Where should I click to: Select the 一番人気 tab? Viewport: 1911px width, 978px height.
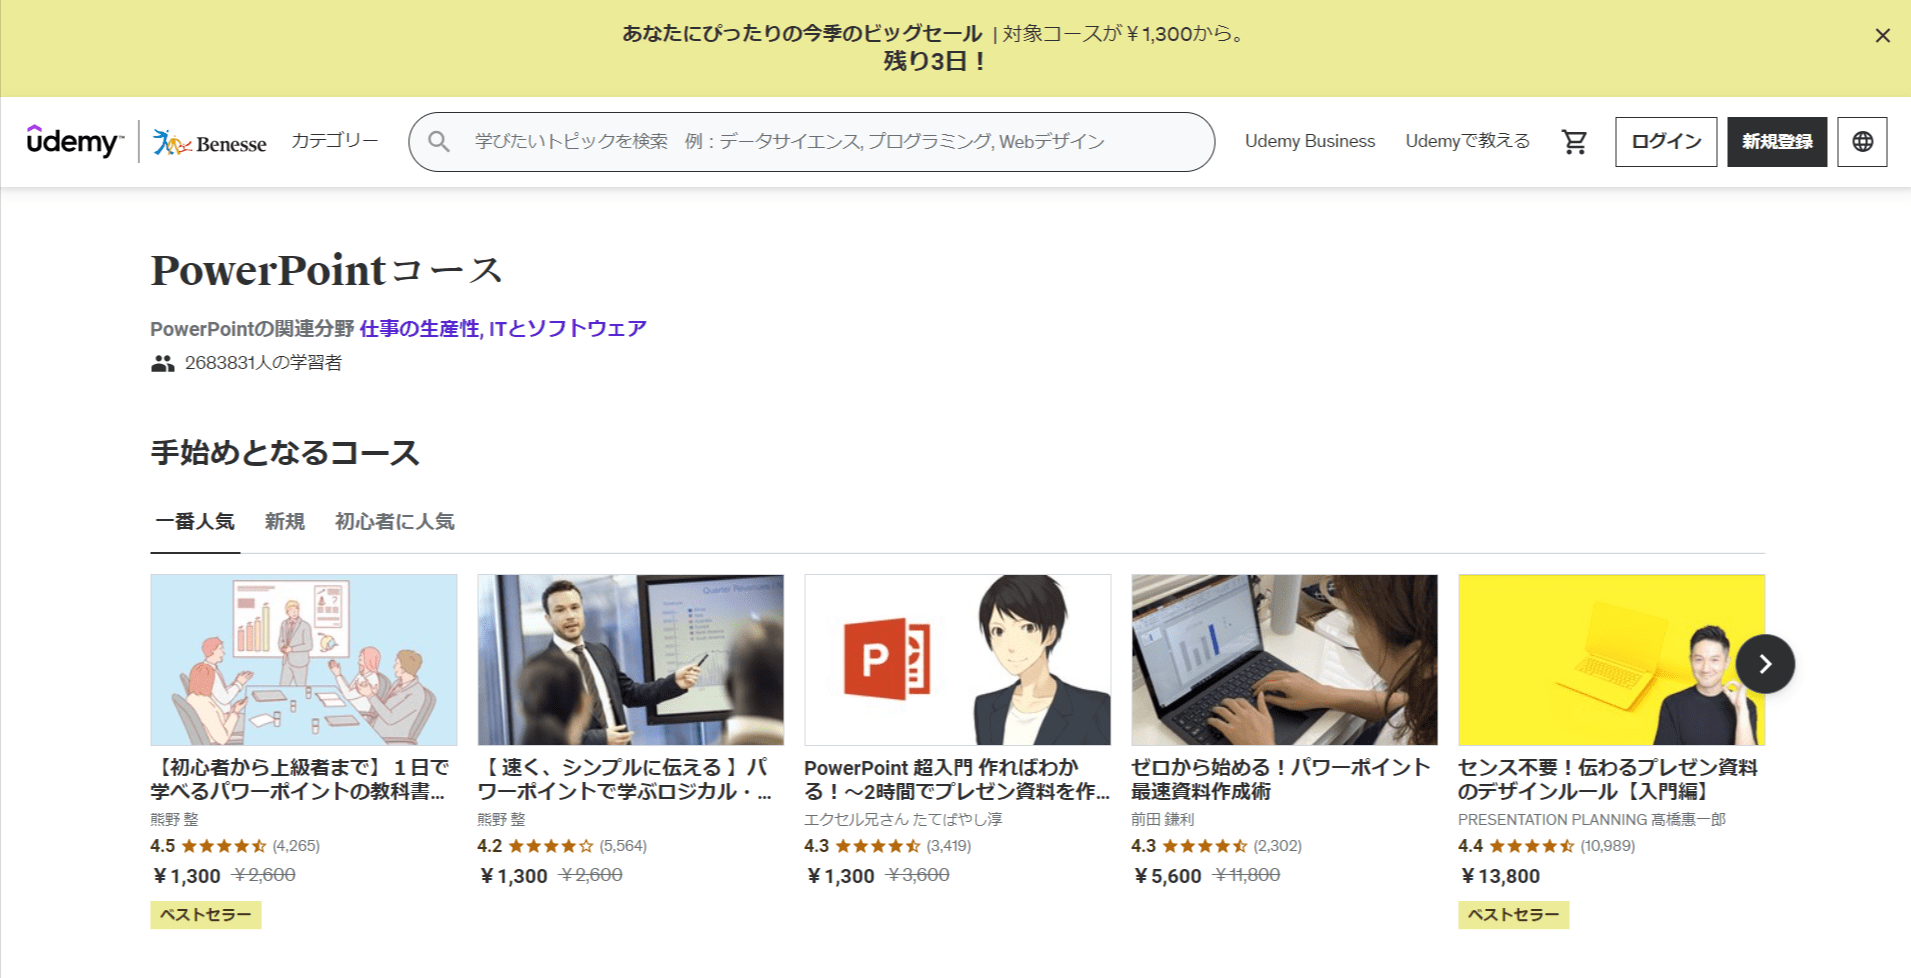[195, 522]
